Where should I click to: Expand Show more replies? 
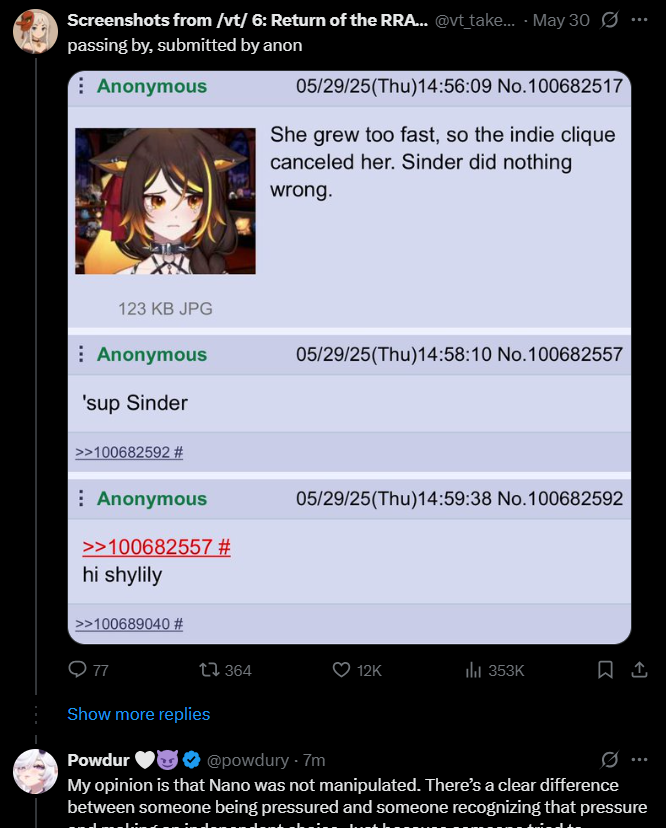[138, 714]
